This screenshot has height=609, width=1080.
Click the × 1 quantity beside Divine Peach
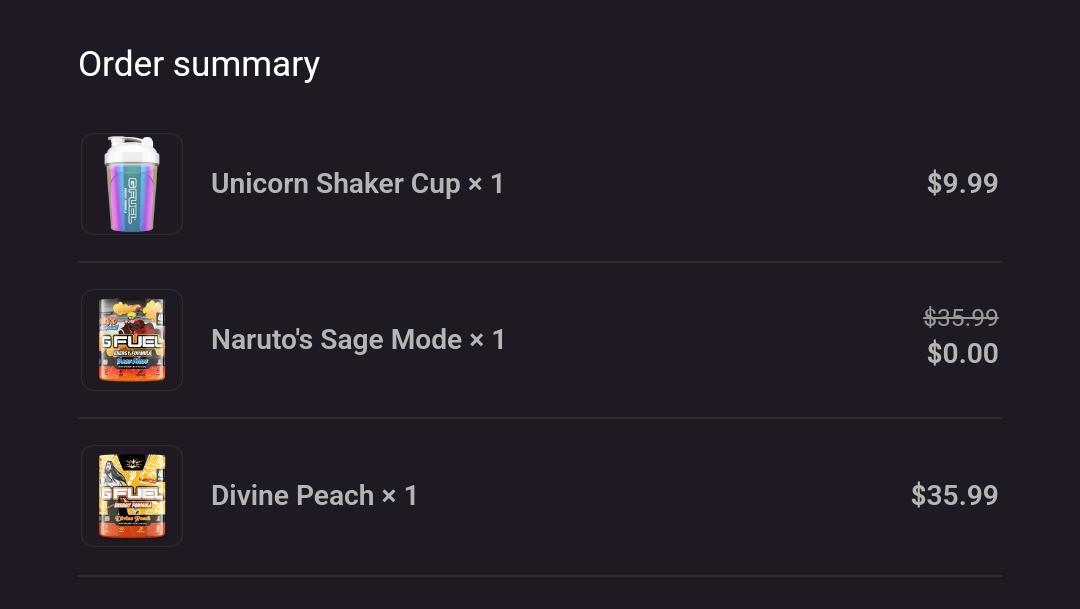tap(400, 495)
